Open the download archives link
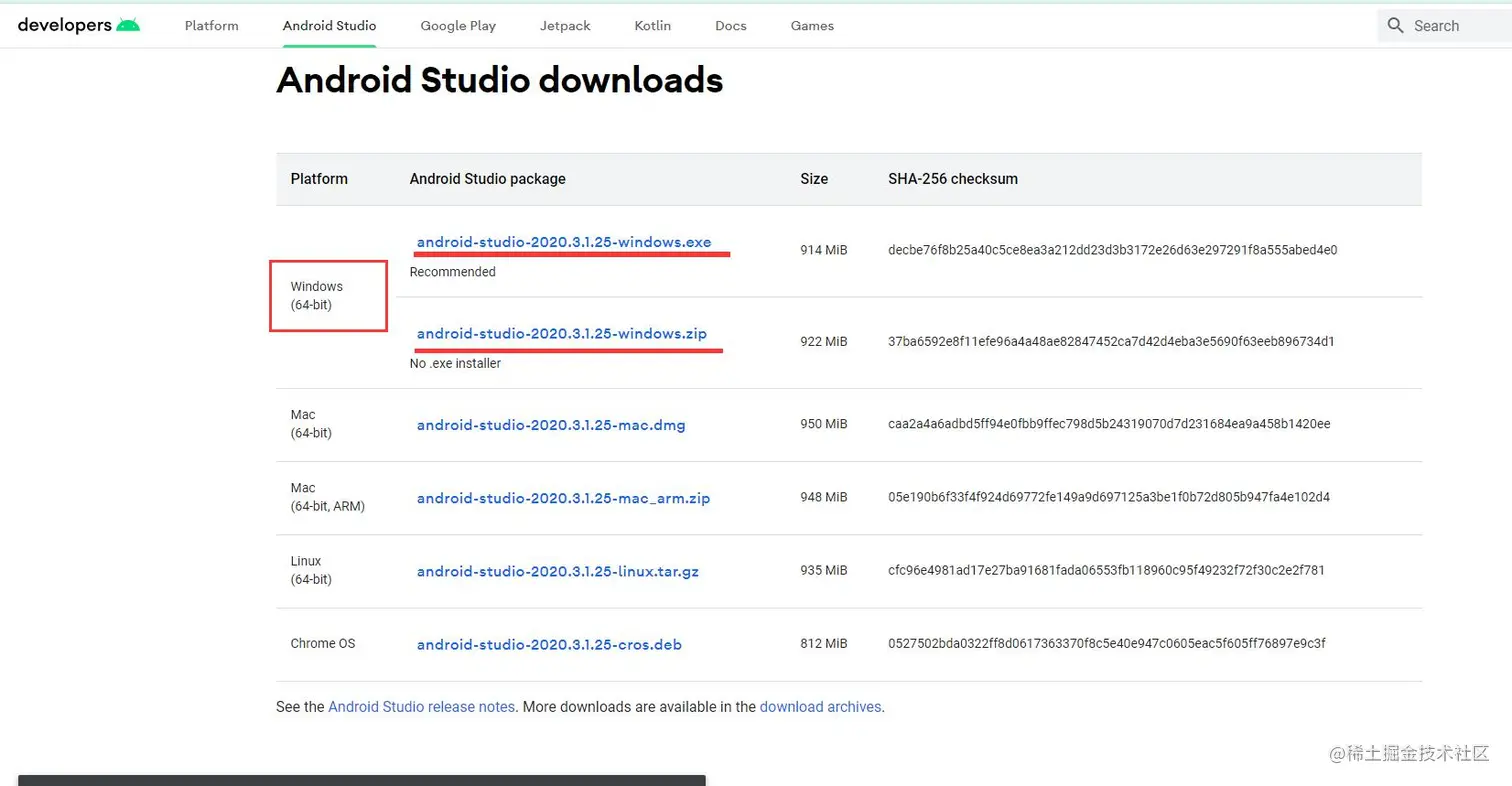Viewport: 1512px width, 786px height. tap(820, 707)
